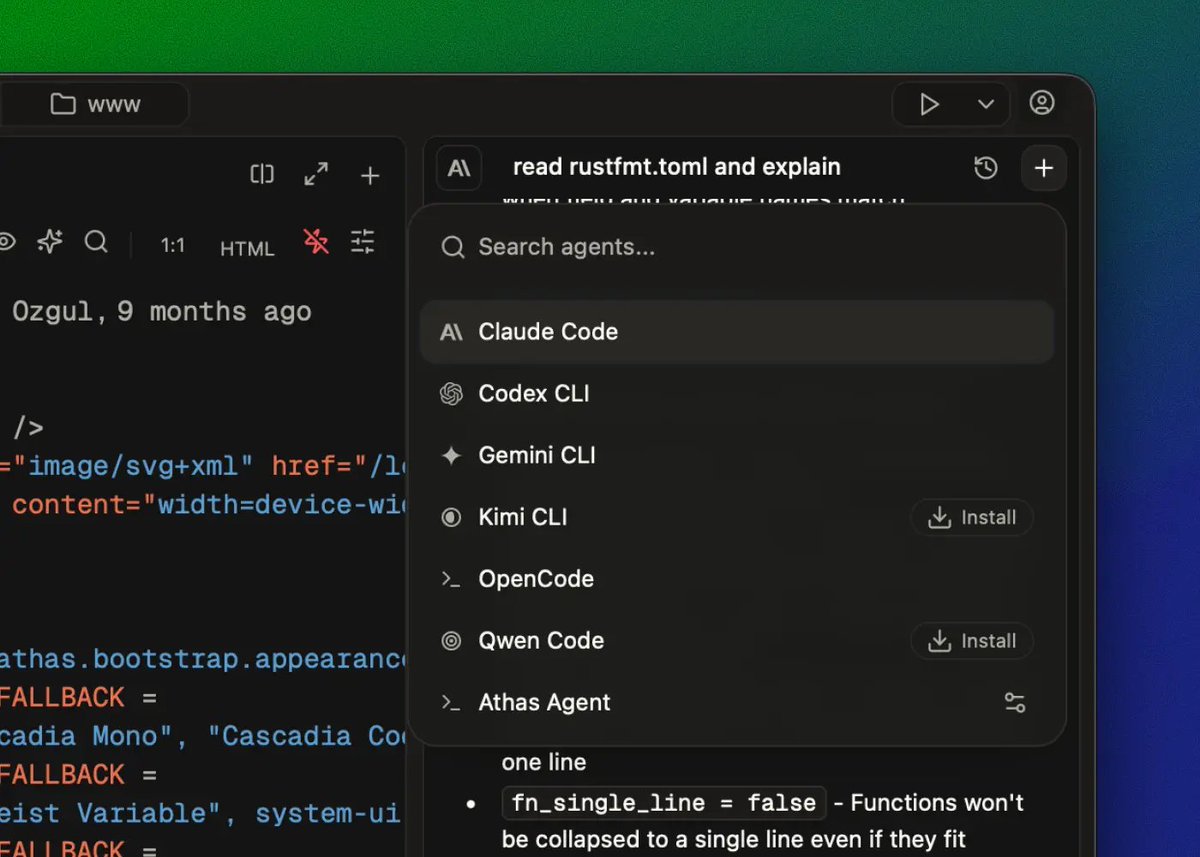Toggle the eye preview icon
The height and width of the screenshot is (857, 1200).
pos(6,242)
